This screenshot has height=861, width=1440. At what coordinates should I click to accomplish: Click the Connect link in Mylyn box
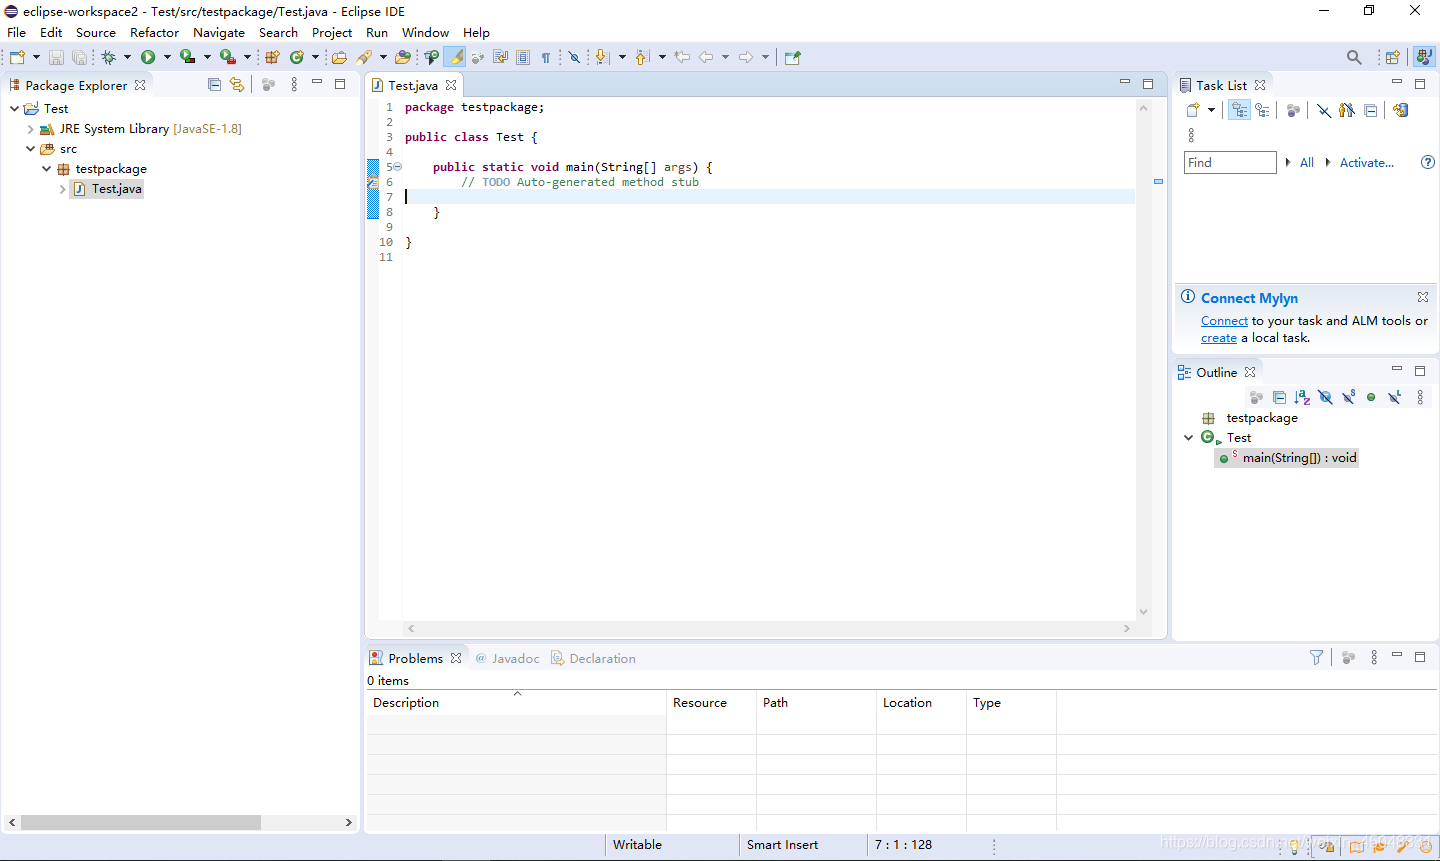coord(1224,321)
